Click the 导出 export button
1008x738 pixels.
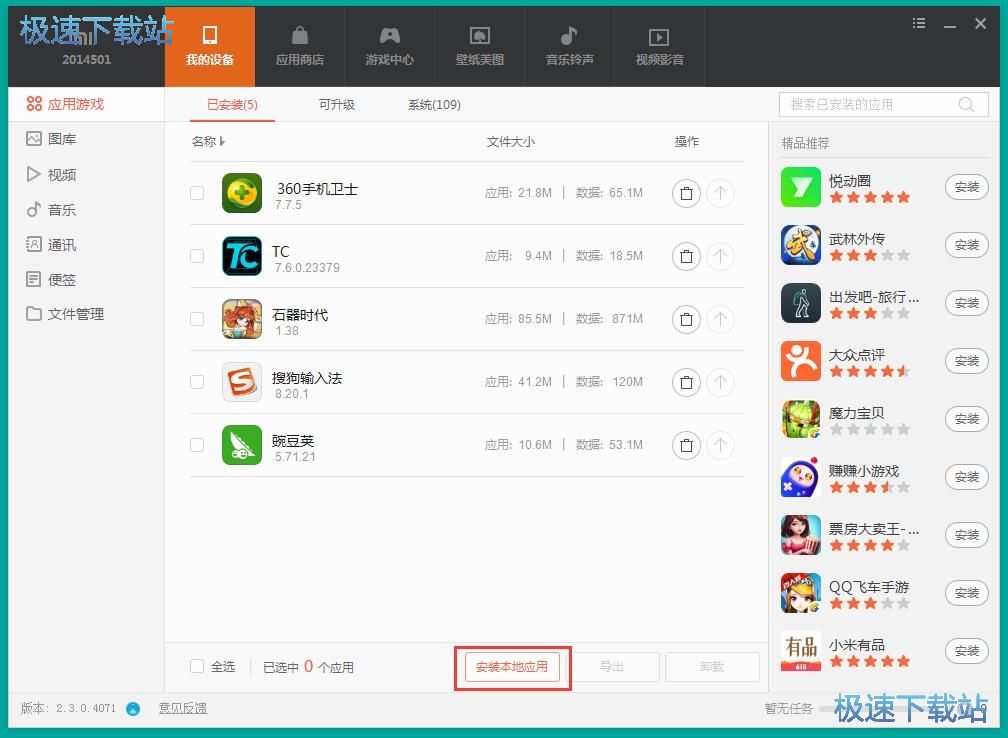pyautogui.click(x=612, y=667)
